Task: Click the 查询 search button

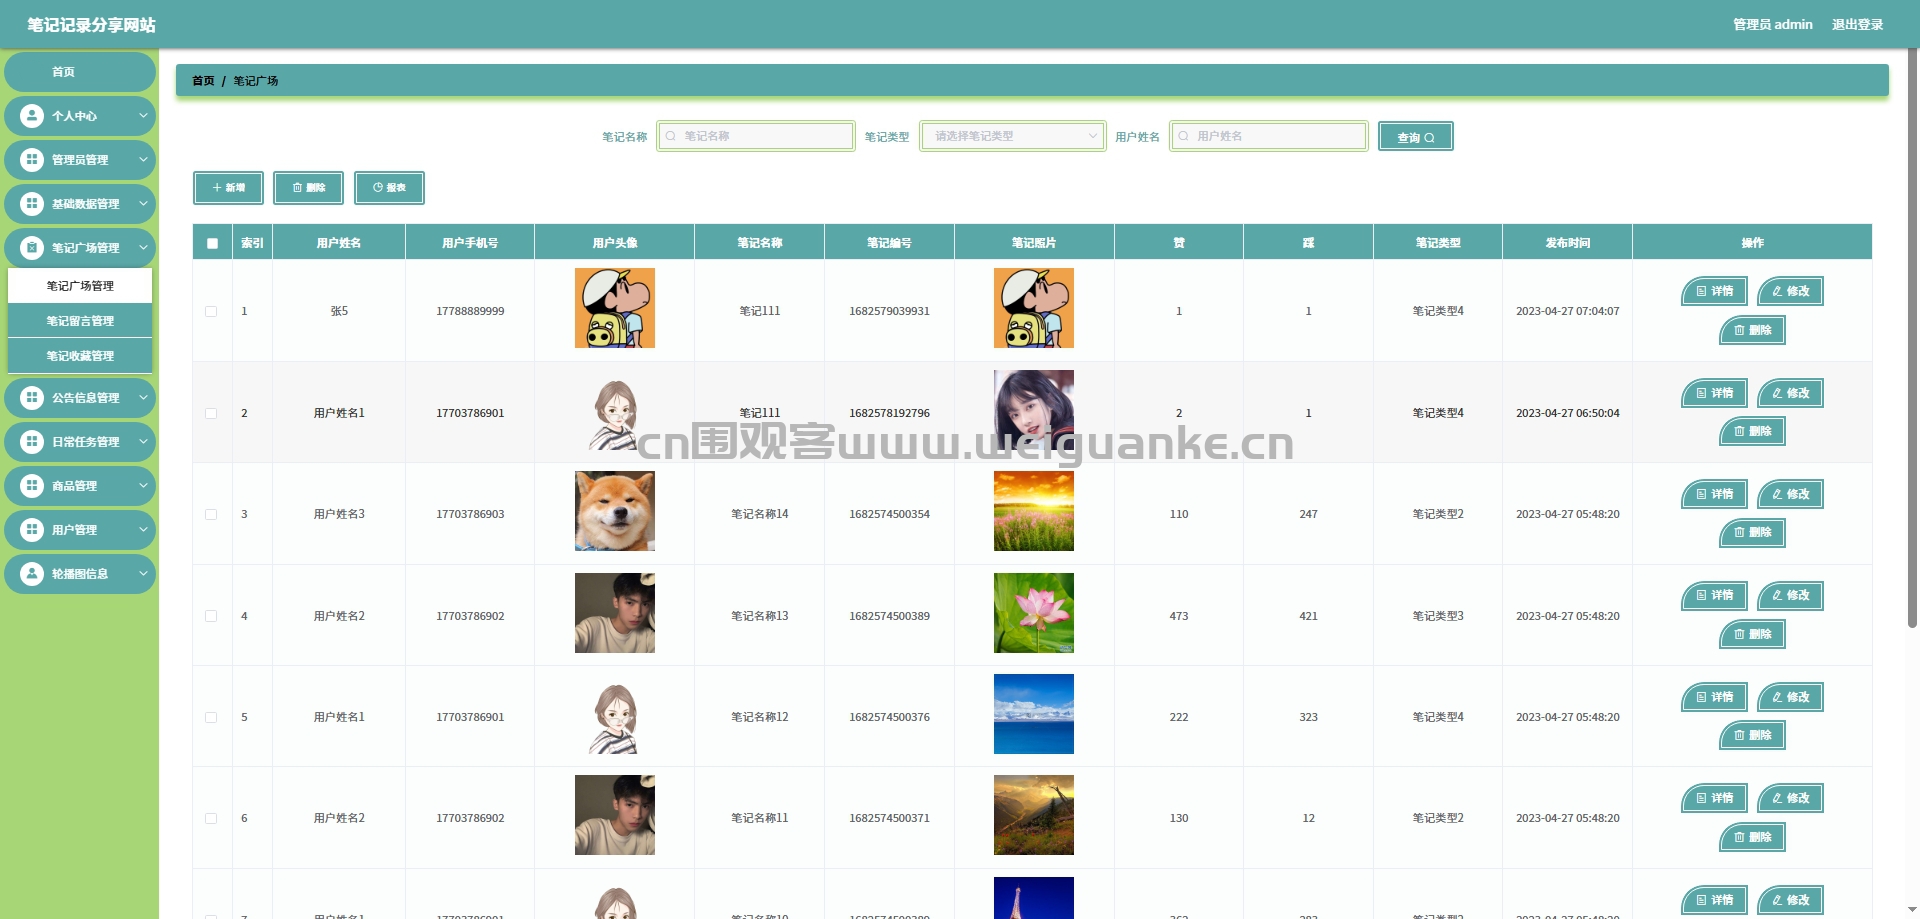Action: point(1415,136)
